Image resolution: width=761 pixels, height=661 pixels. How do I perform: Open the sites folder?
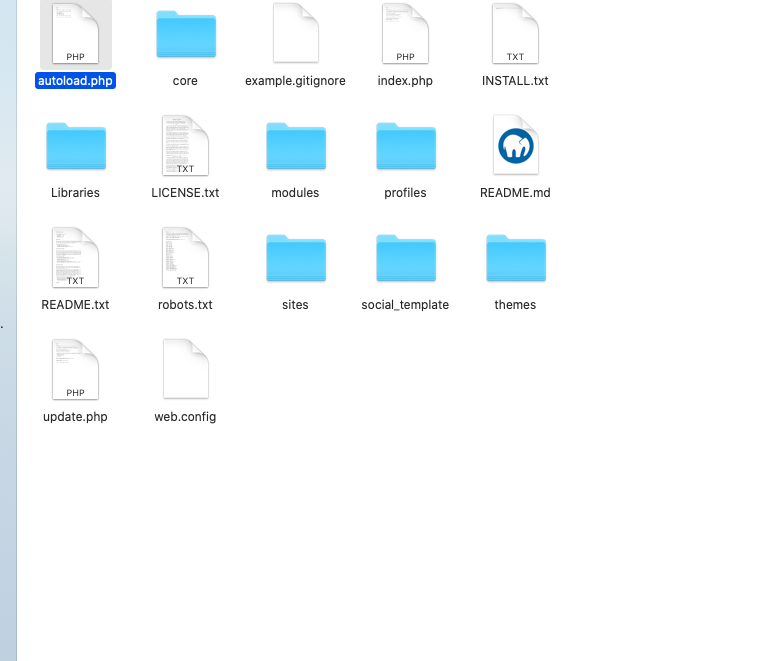point(295,259)
